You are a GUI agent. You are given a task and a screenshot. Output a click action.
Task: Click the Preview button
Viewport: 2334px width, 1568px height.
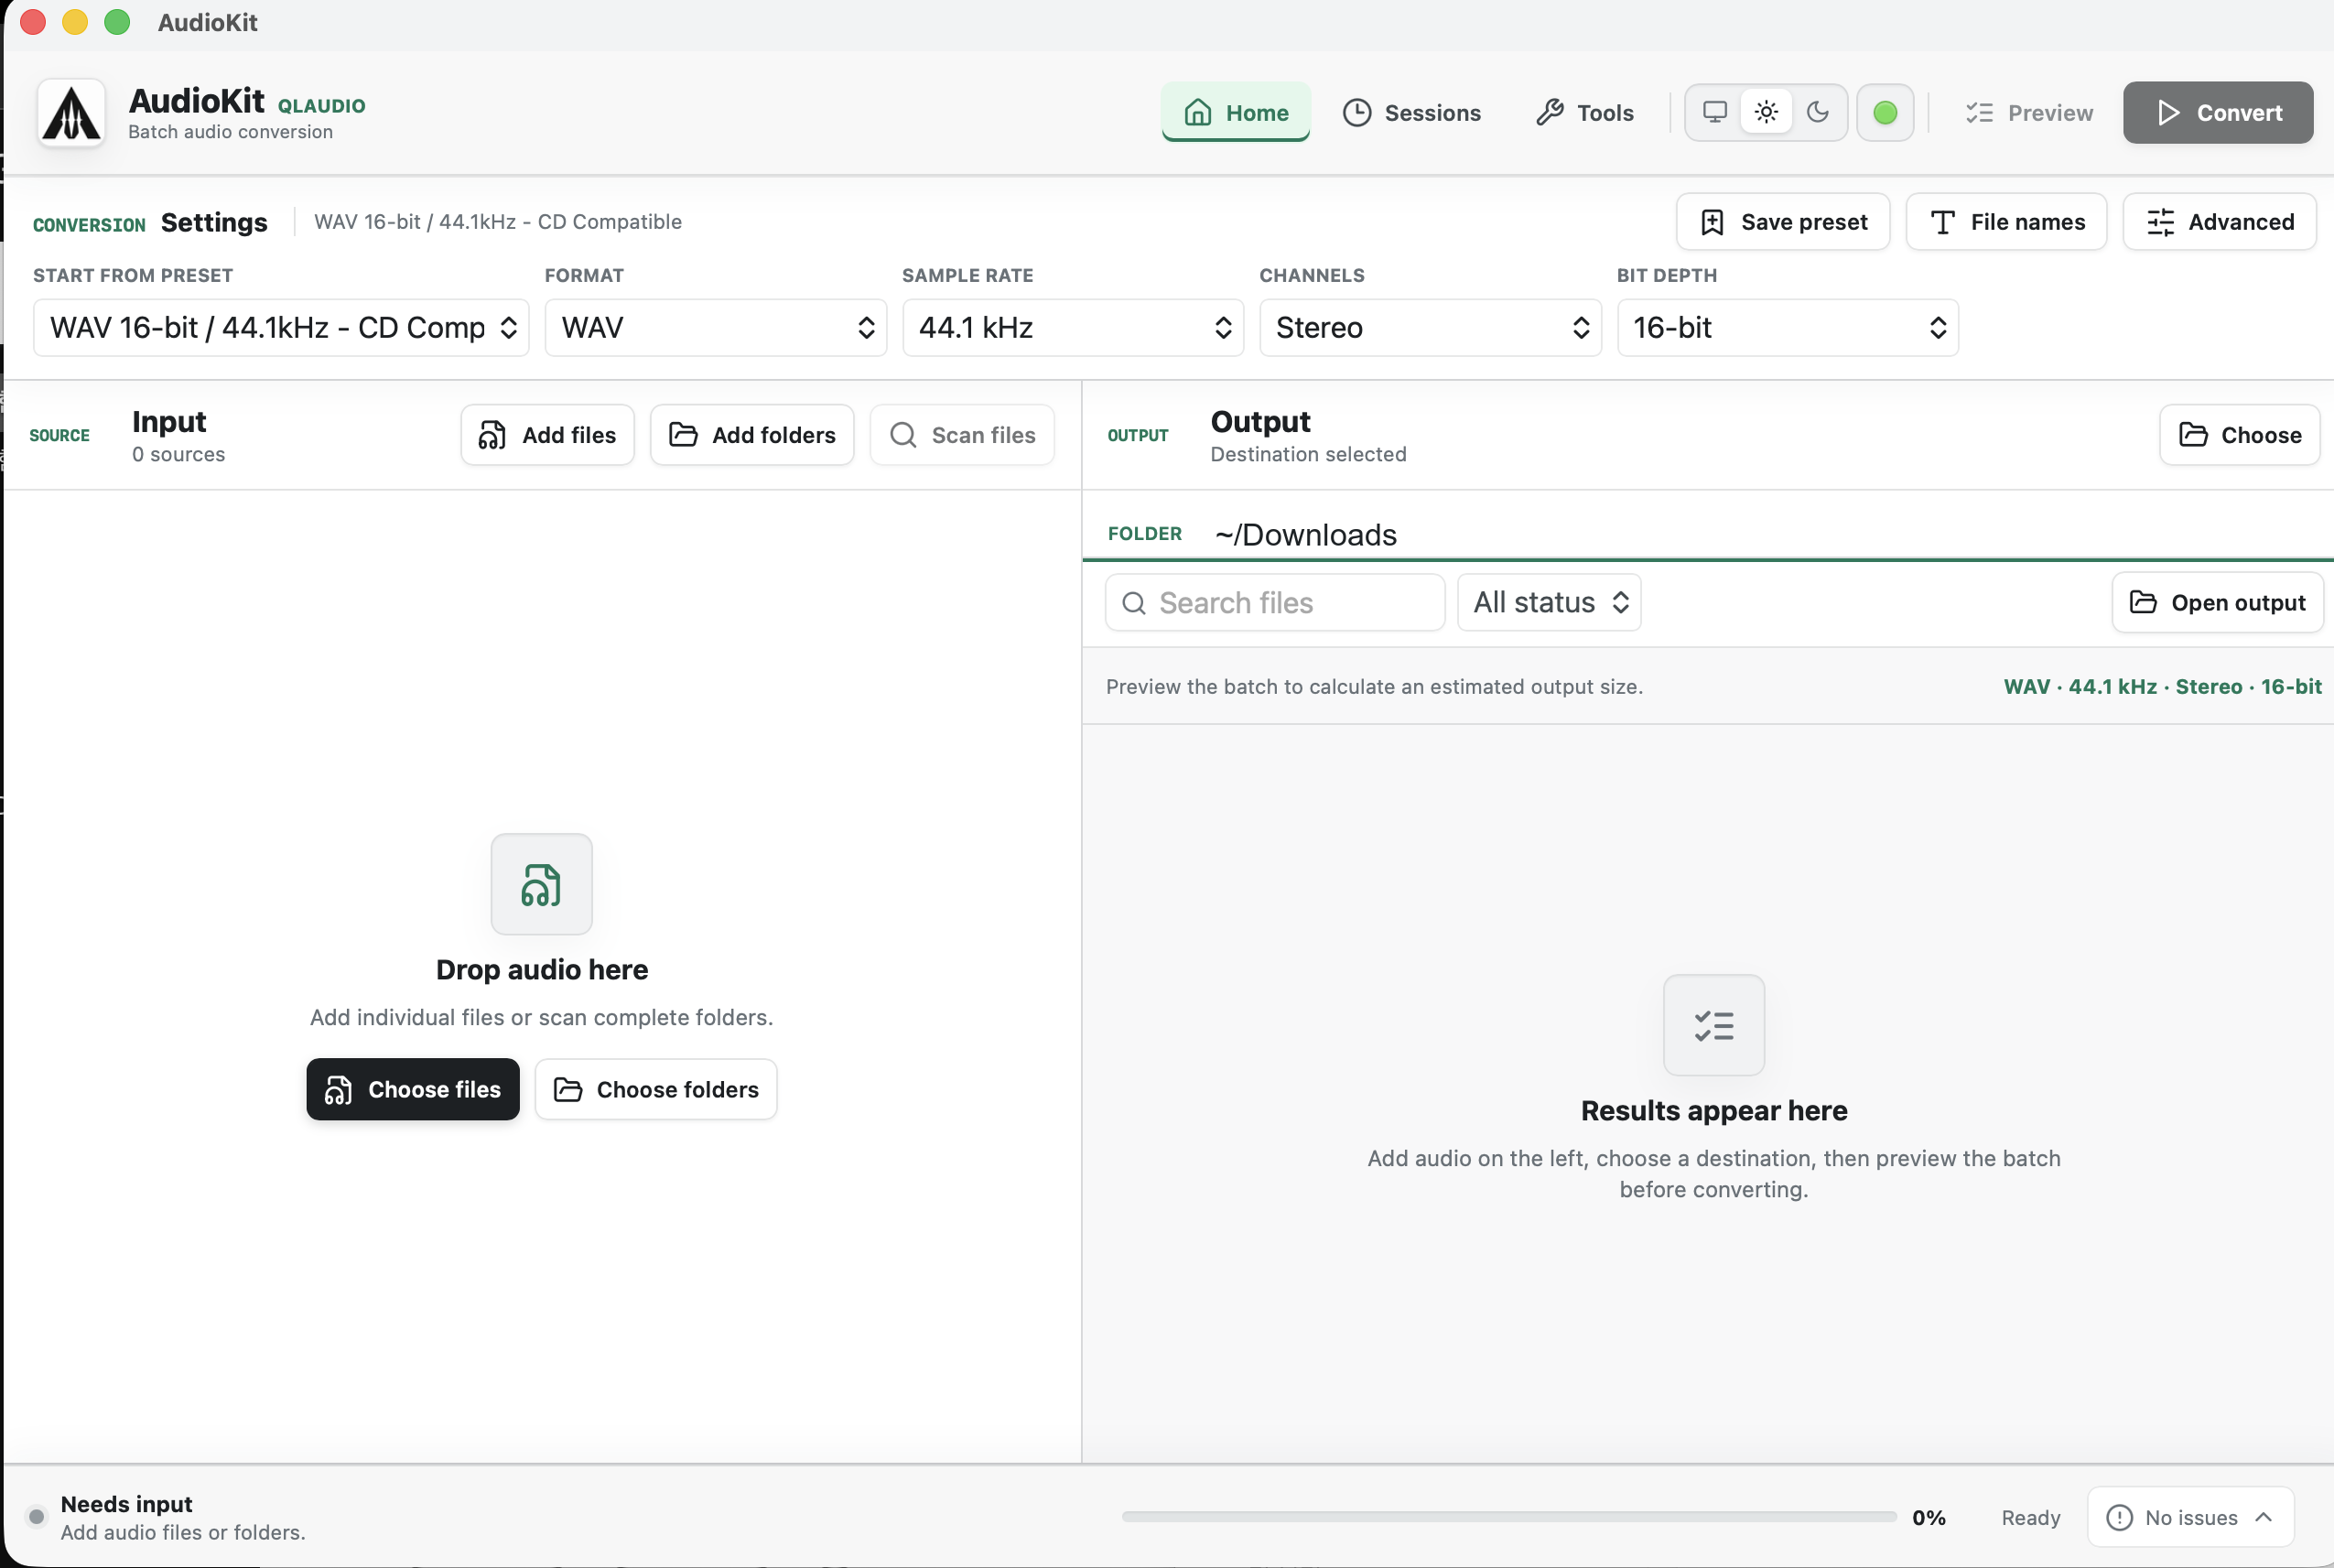pyautogui.click(x=2028, y=112)
